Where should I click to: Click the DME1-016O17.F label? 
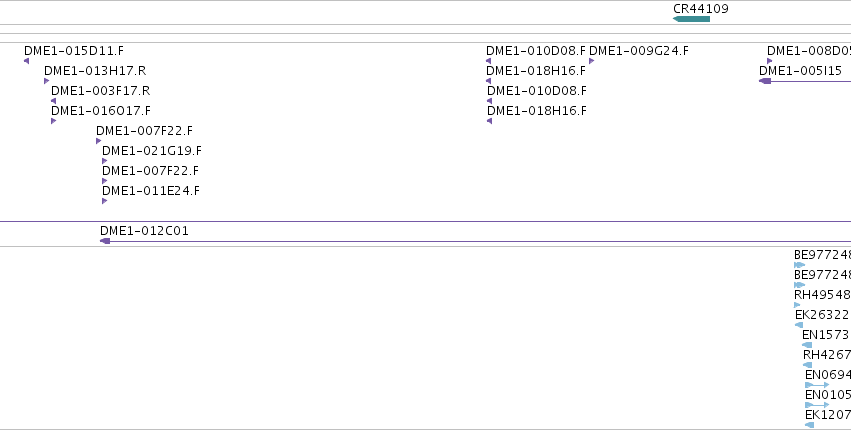101,111
